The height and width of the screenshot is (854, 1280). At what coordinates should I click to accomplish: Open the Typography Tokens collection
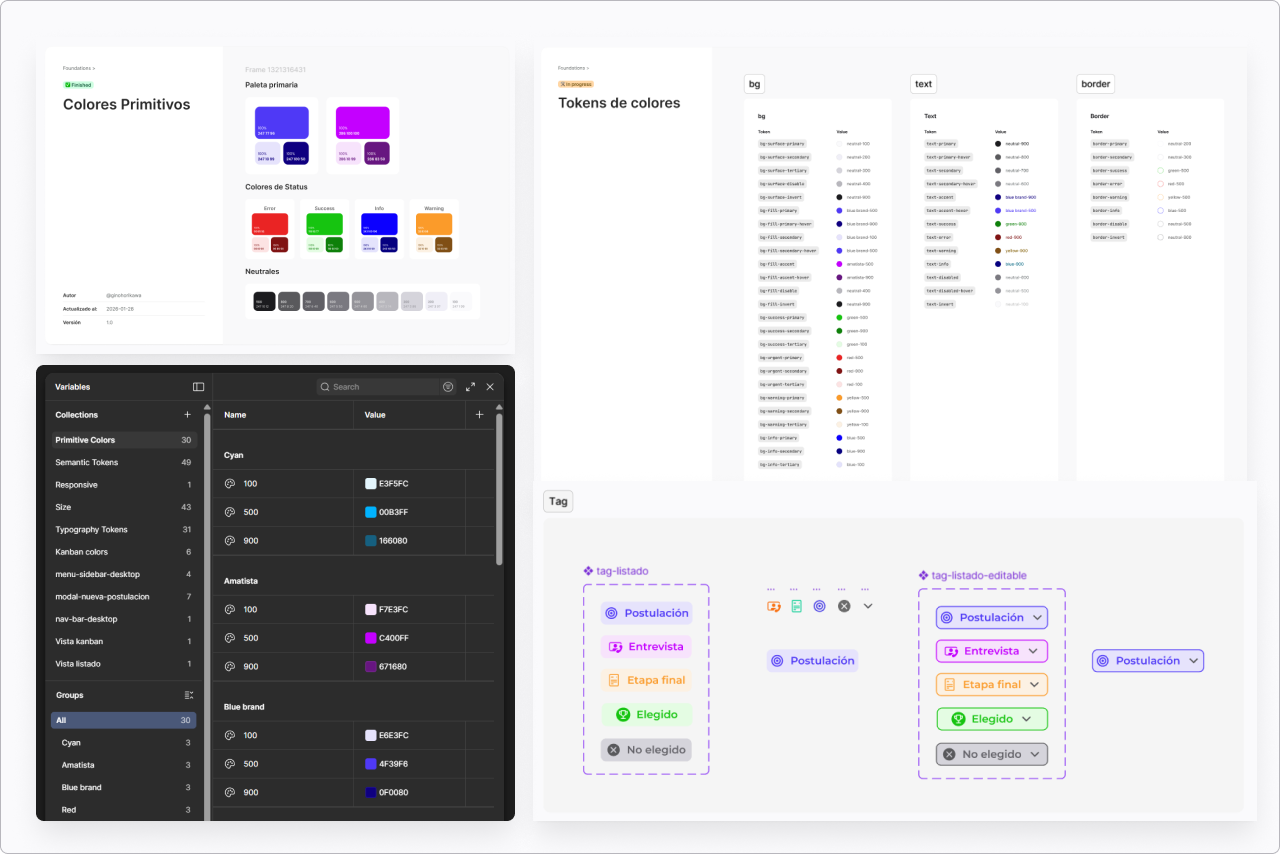[91, 530]
